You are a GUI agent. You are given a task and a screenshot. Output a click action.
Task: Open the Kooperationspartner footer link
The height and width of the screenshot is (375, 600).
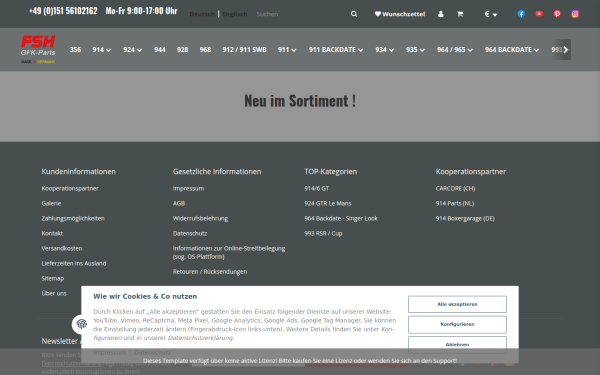(x=70, y=188)
